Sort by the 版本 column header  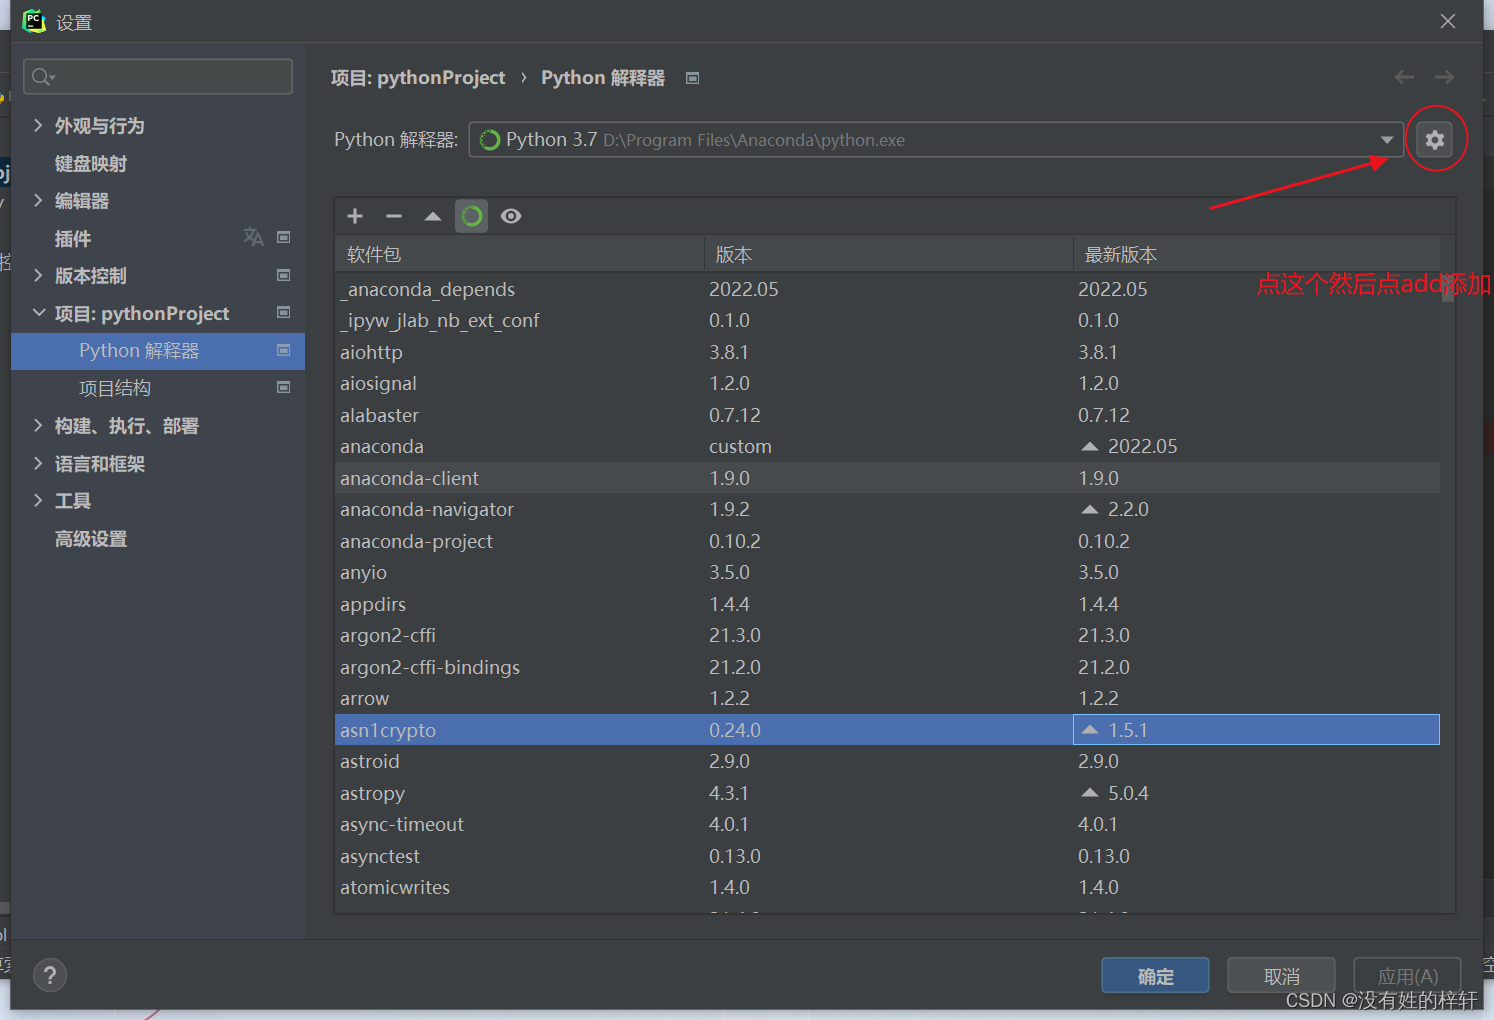coord(889,254)
